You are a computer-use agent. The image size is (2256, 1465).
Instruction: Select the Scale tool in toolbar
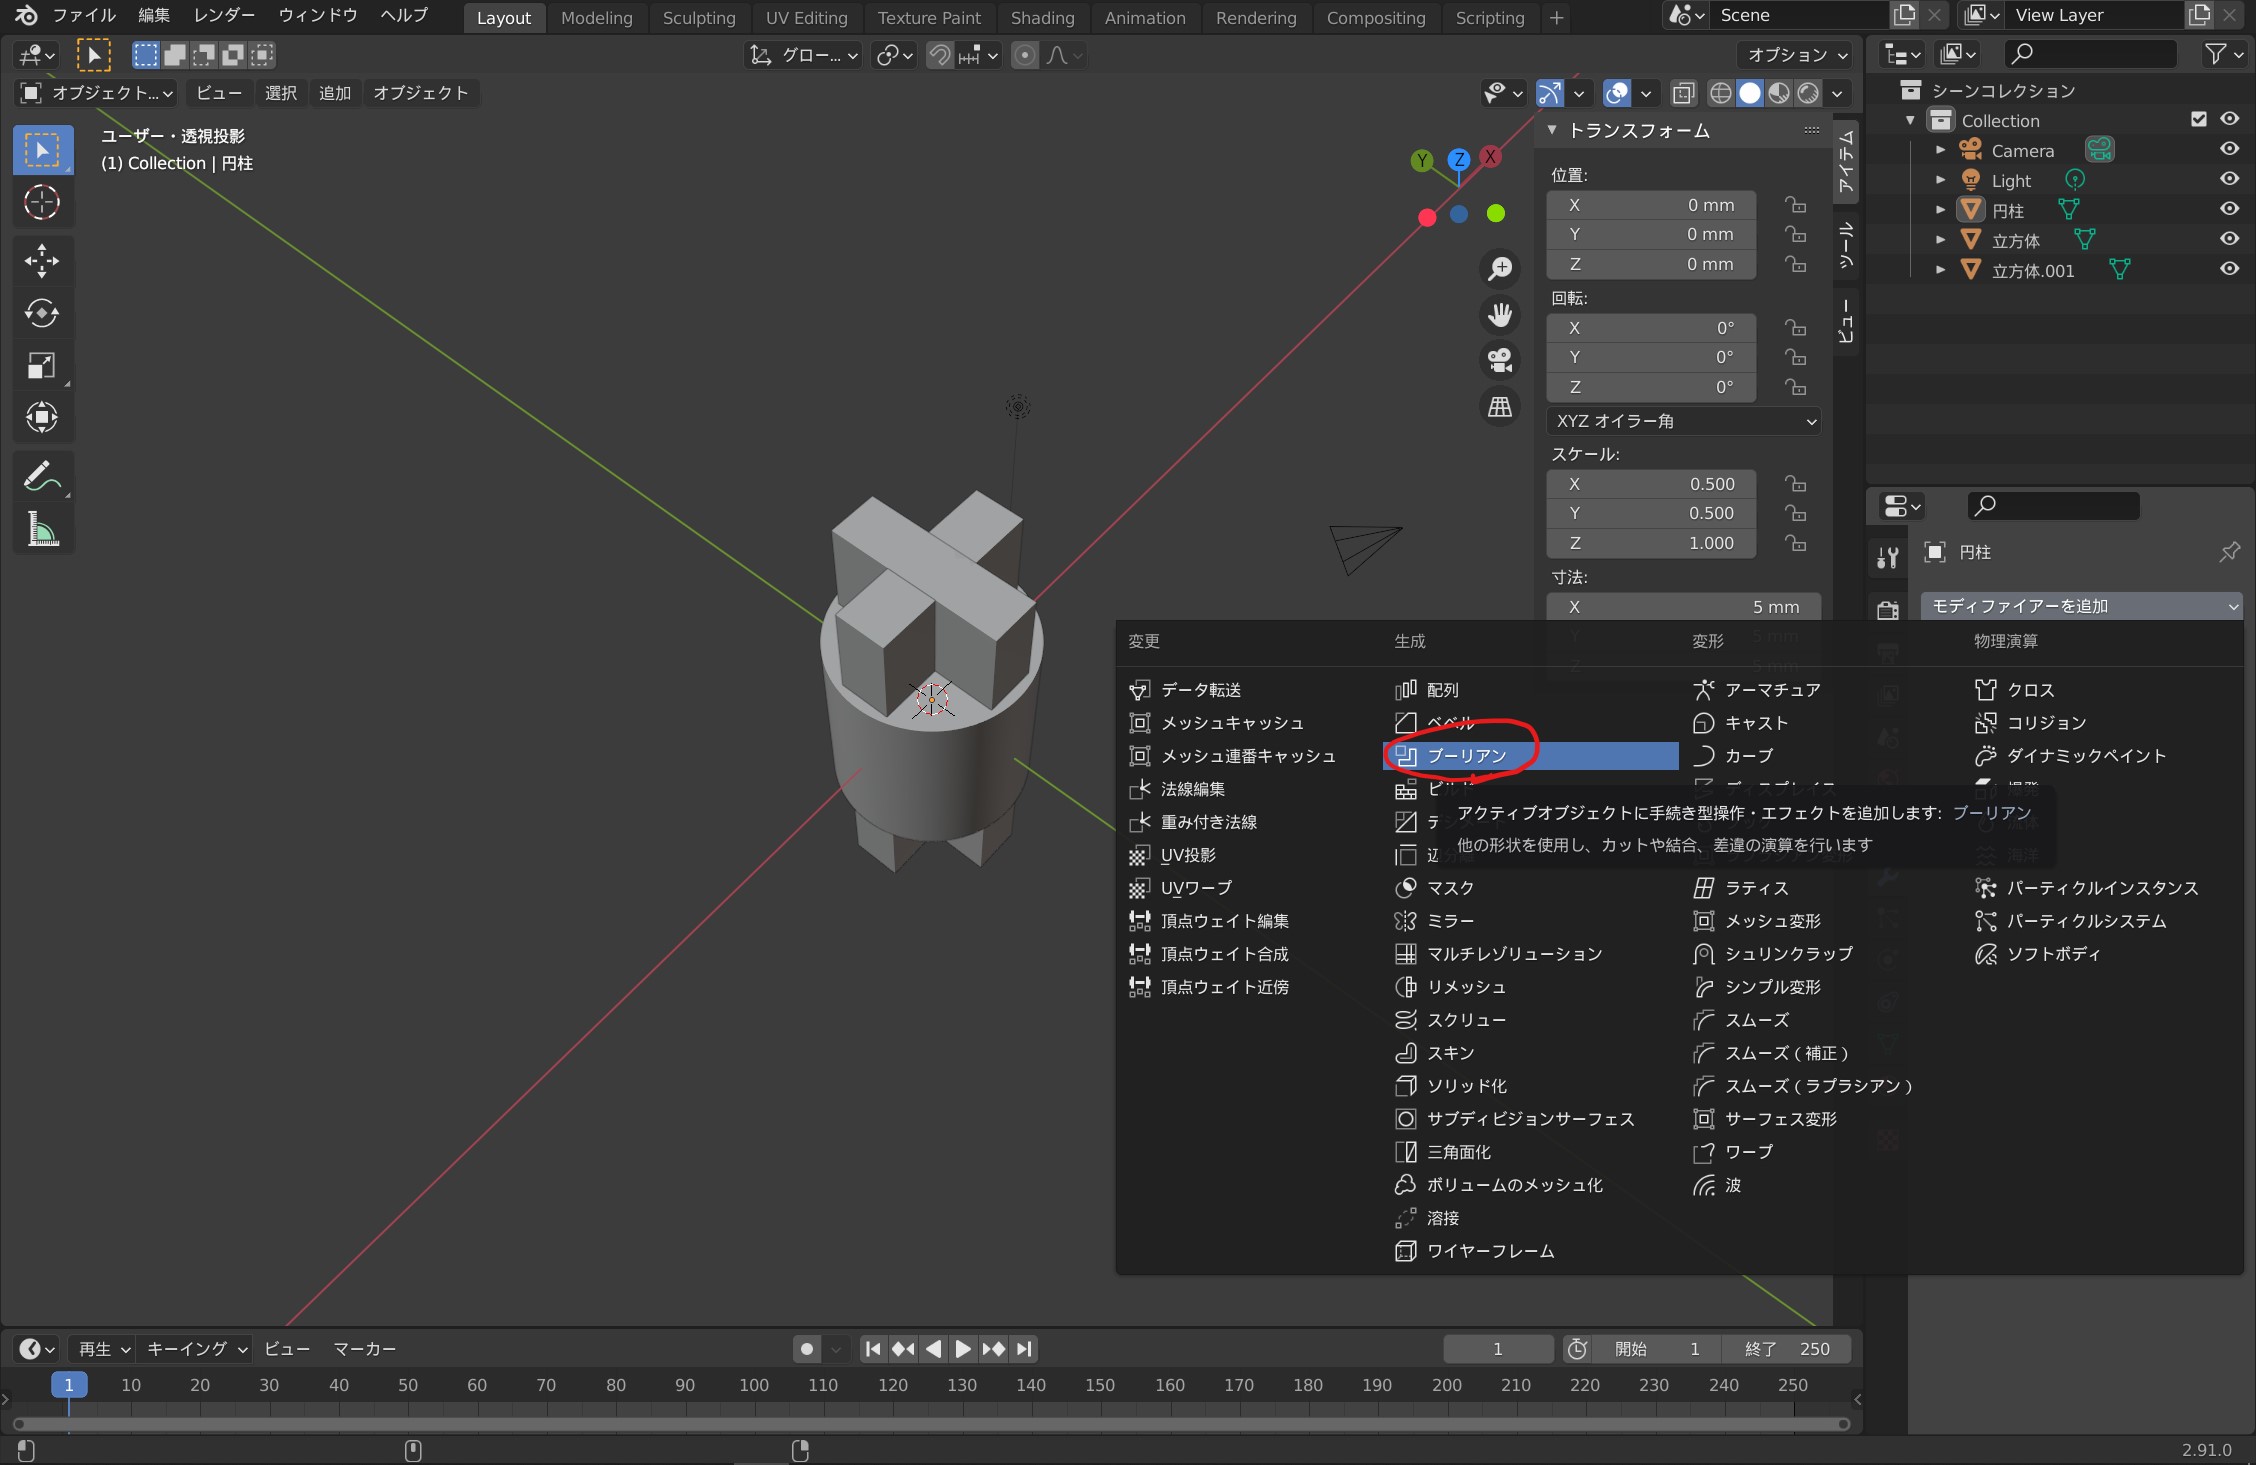click(x=41, y=366)
